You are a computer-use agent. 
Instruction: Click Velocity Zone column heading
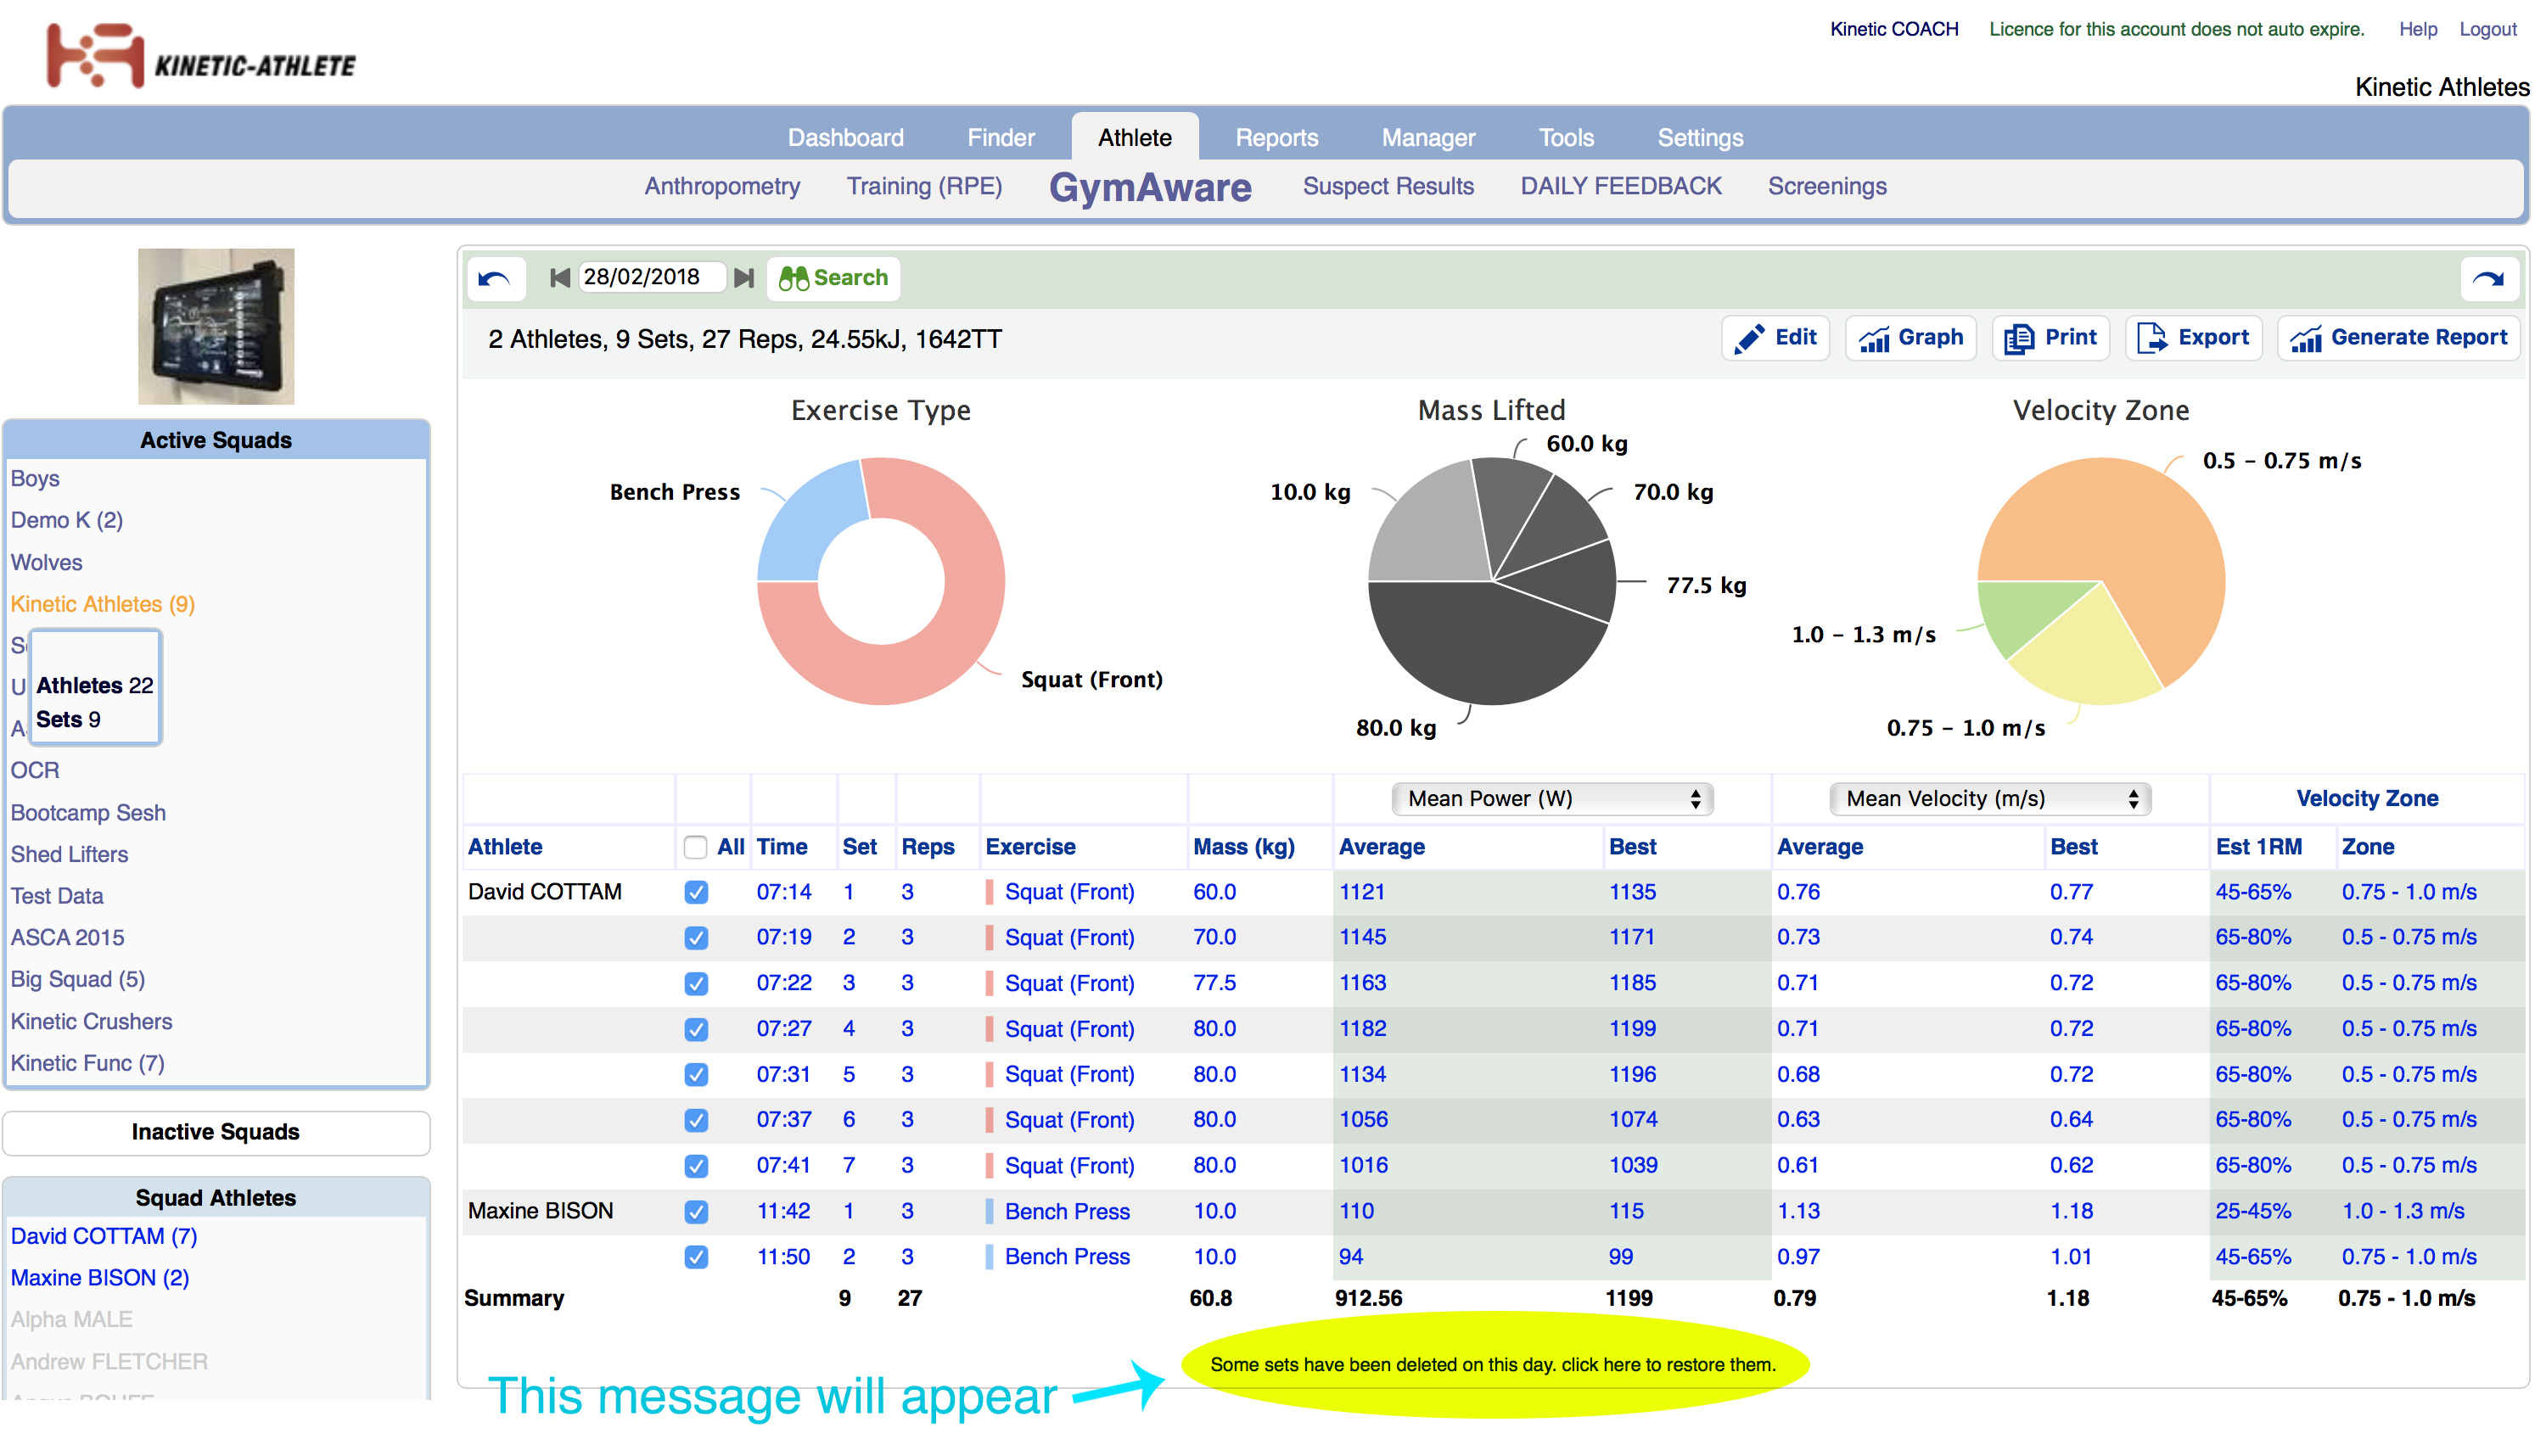(2366, 799)
